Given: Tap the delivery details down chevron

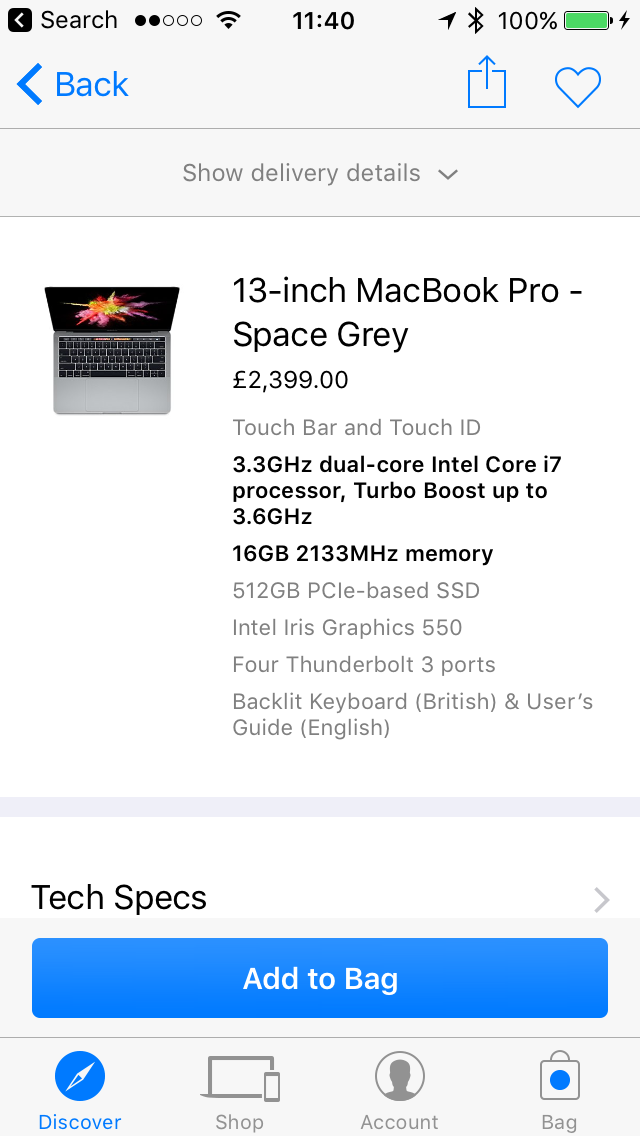Looking at the screenshot, I should click(x=448, y=174).
